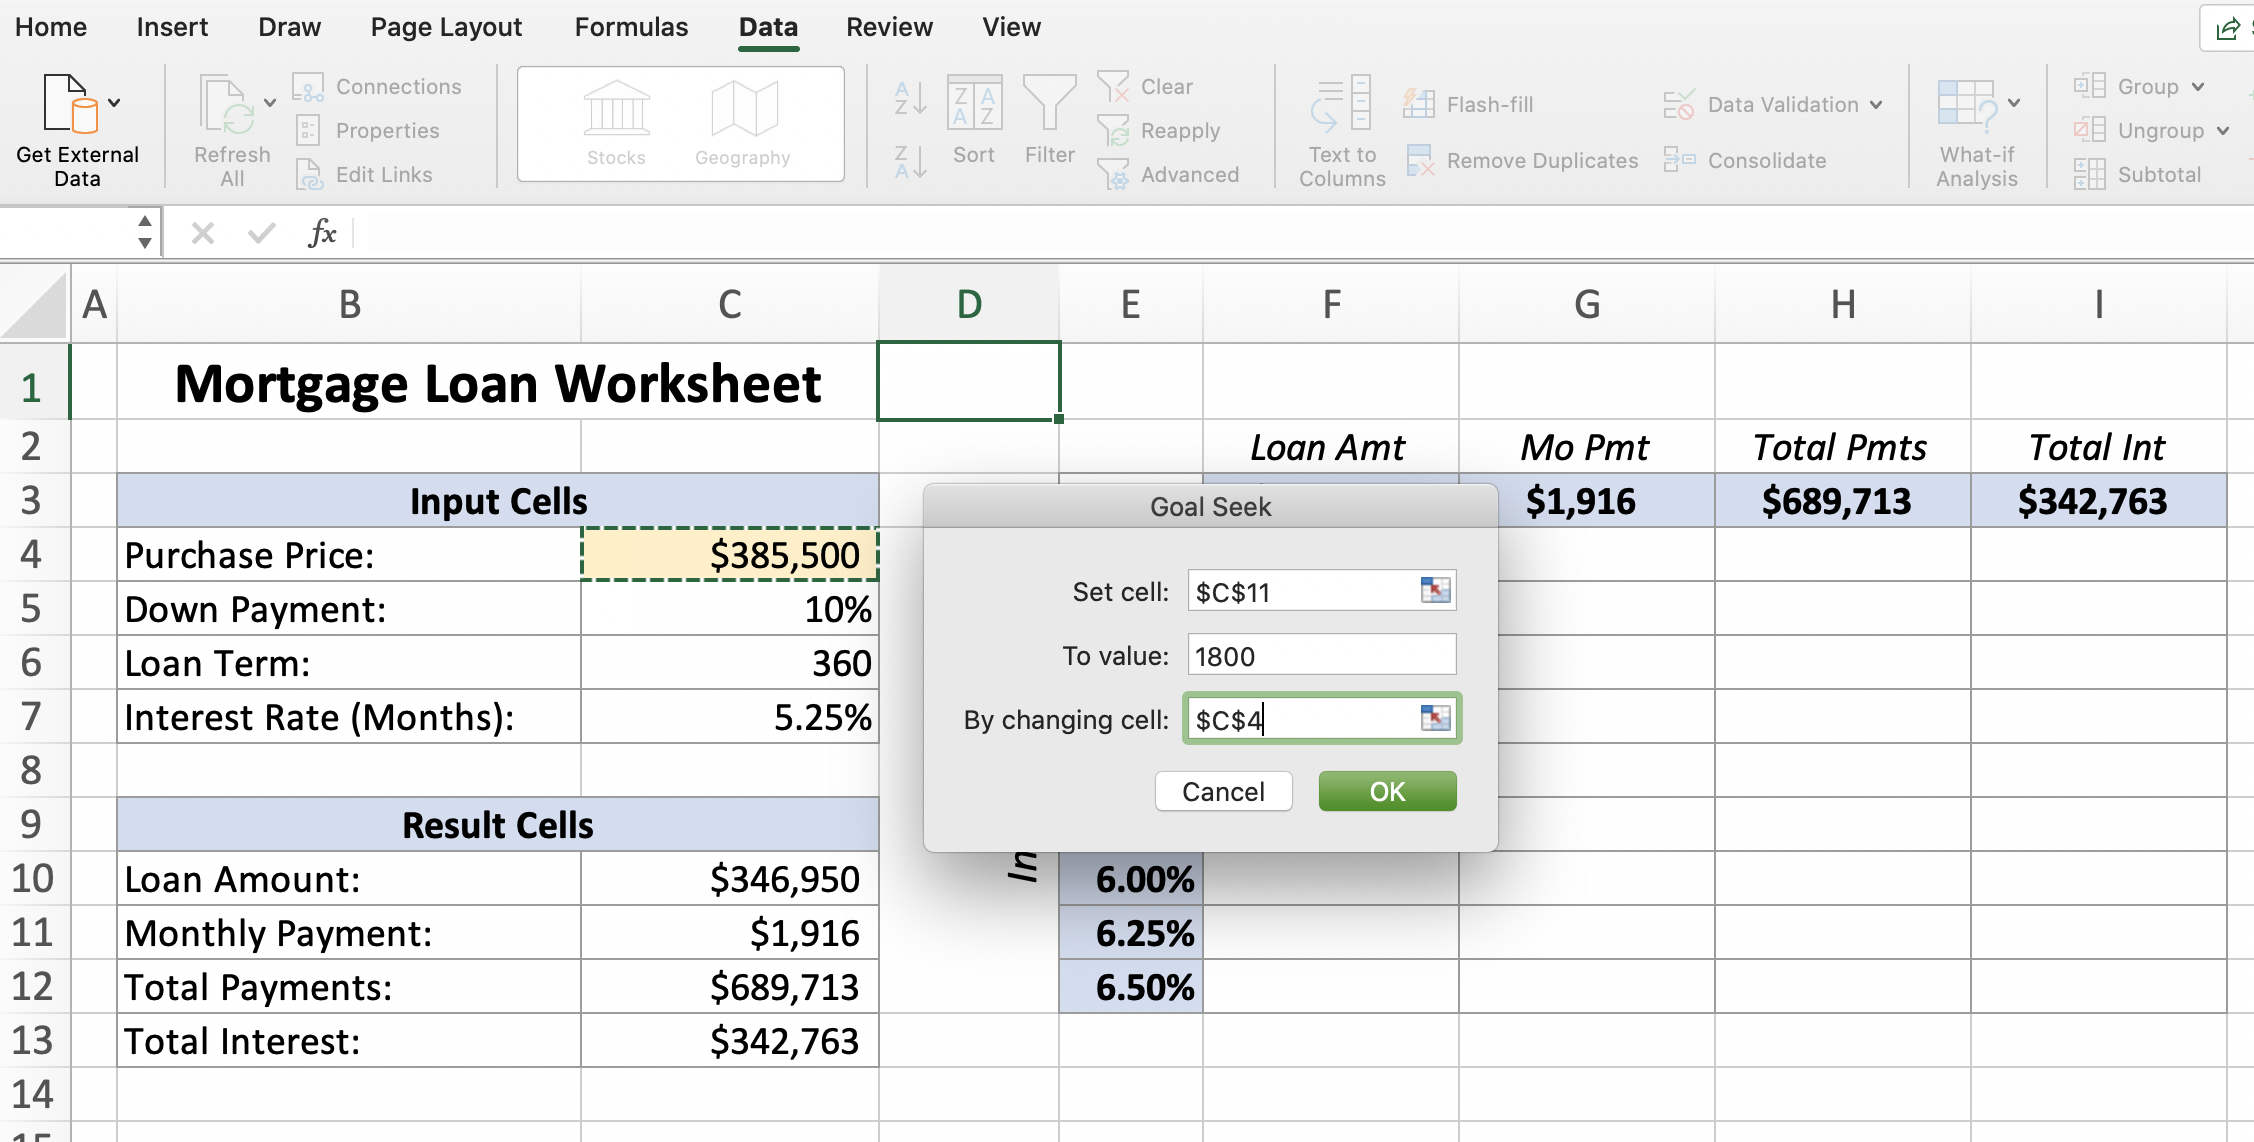The height and width of the screenshot is (1142, 2254).
Task: Launch Text to Columns
Action: coord(1342,130)
